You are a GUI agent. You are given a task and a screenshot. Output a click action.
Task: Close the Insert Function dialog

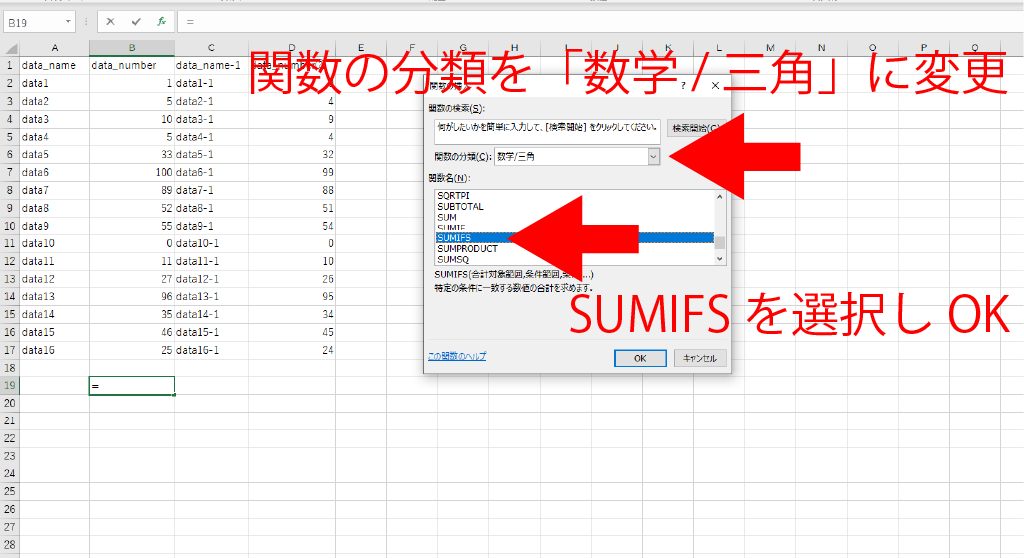tap(715, 86)
